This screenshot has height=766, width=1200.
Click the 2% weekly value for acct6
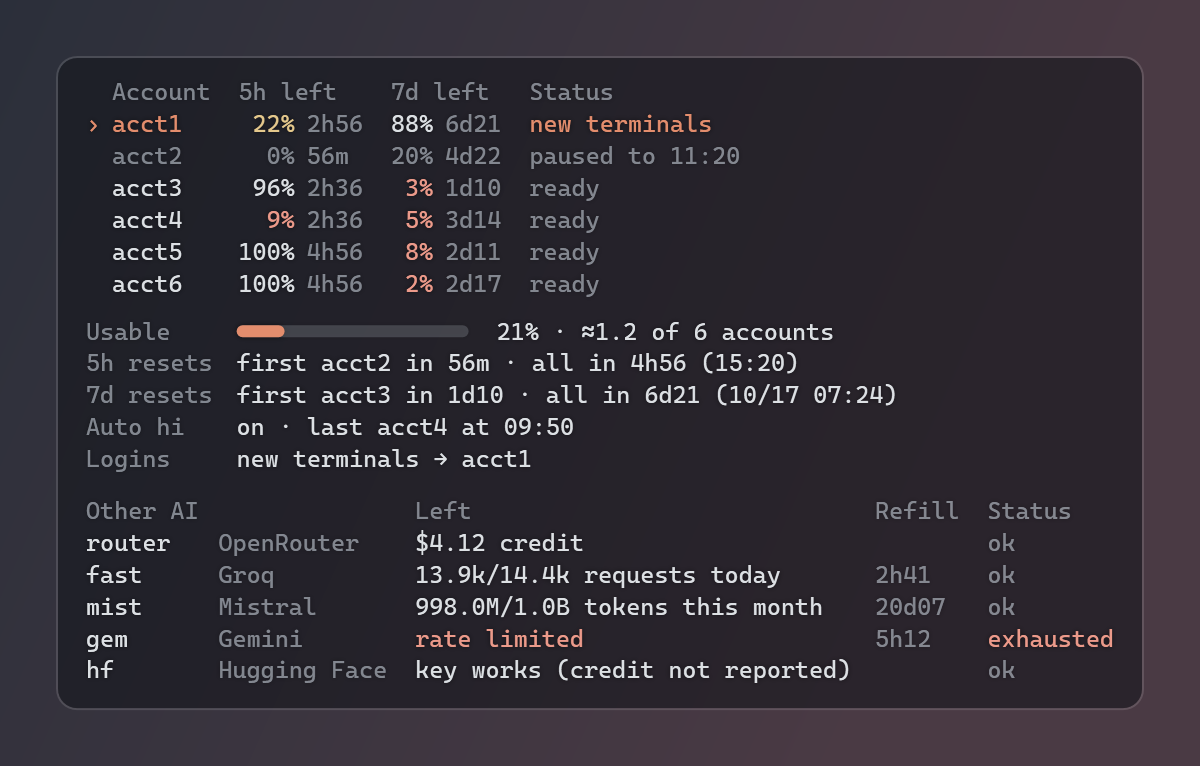click(419, 285)
